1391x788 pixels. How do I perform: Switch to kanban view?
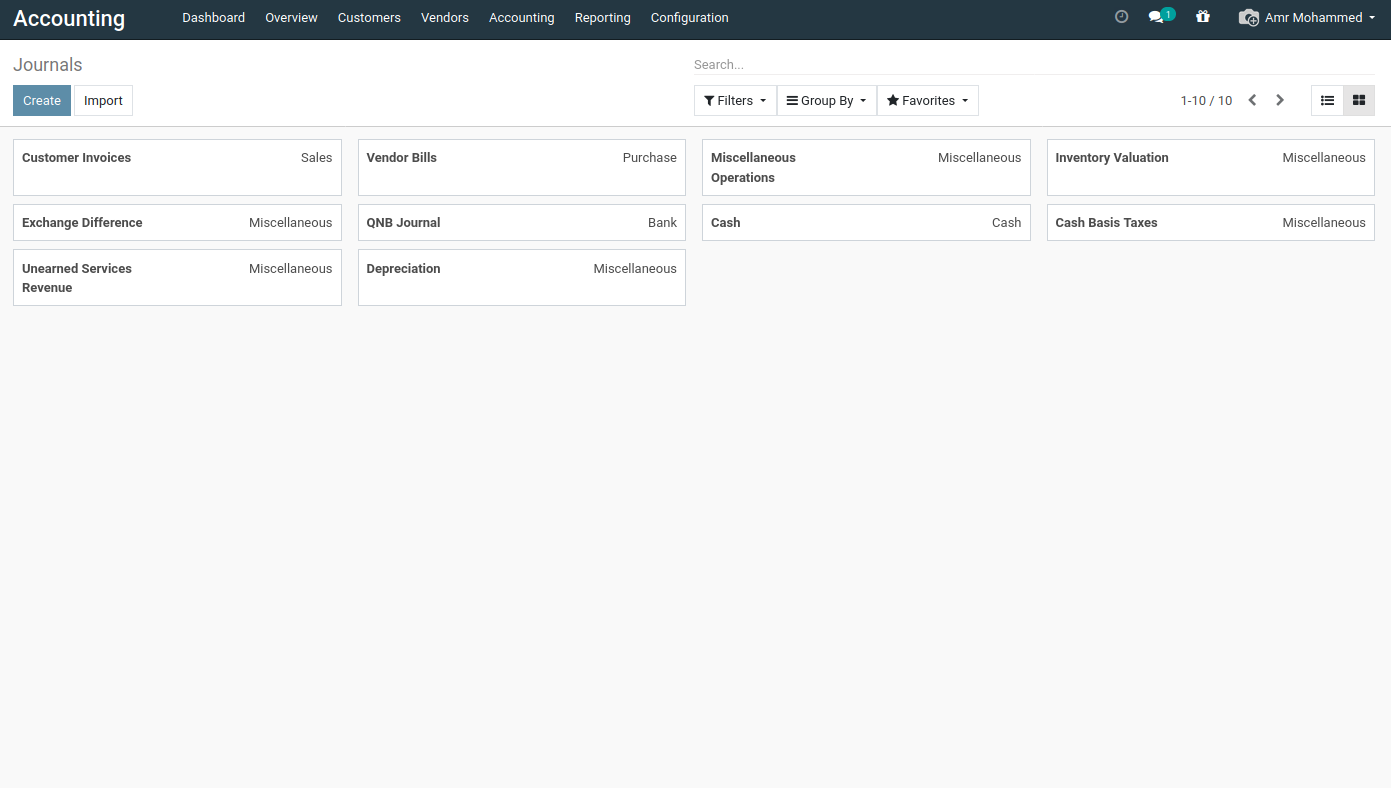(1359, 101)
